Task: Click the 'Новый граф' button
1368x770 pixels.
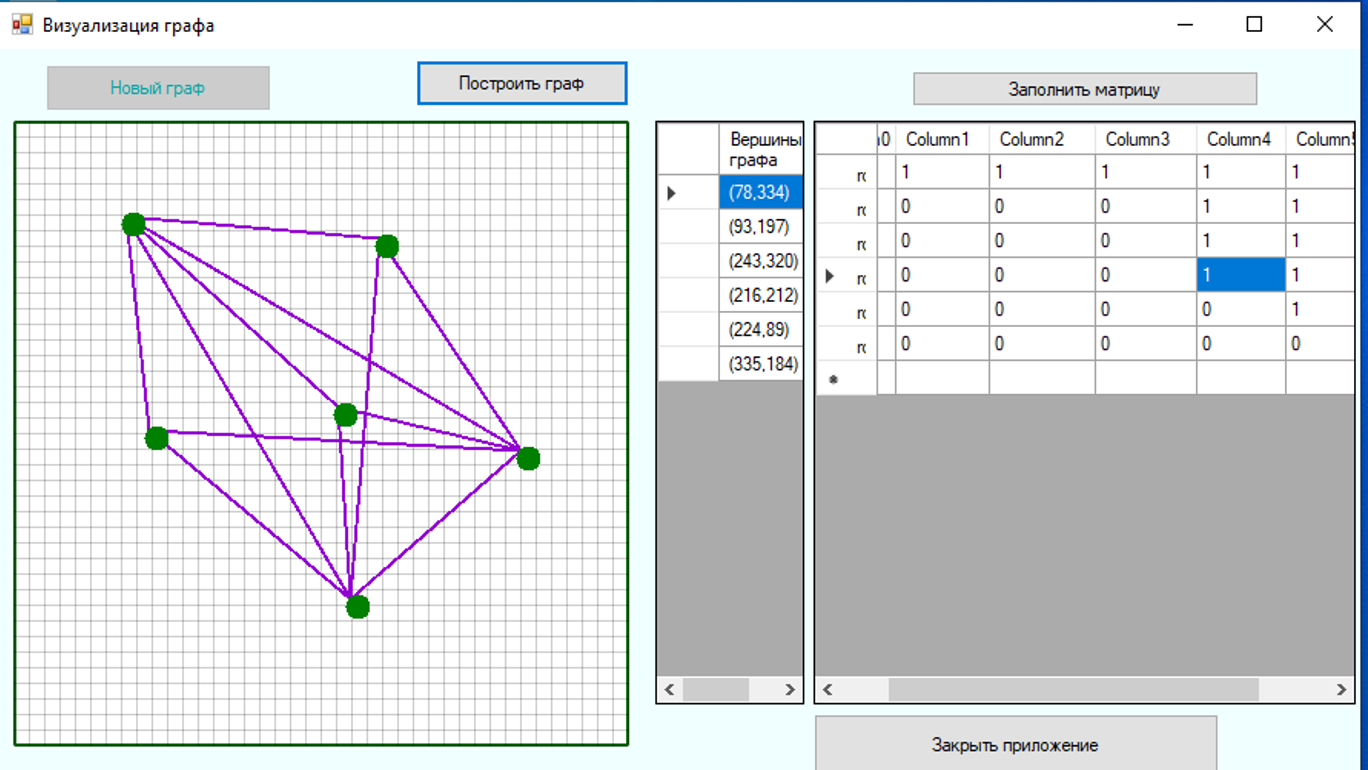Action: [x=158, y=88]
